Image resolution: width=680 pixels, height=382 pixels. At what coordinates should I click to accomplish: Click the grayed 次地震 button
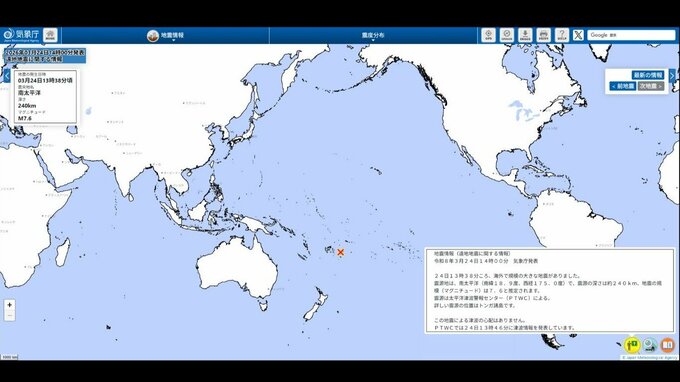click(651, 86)
